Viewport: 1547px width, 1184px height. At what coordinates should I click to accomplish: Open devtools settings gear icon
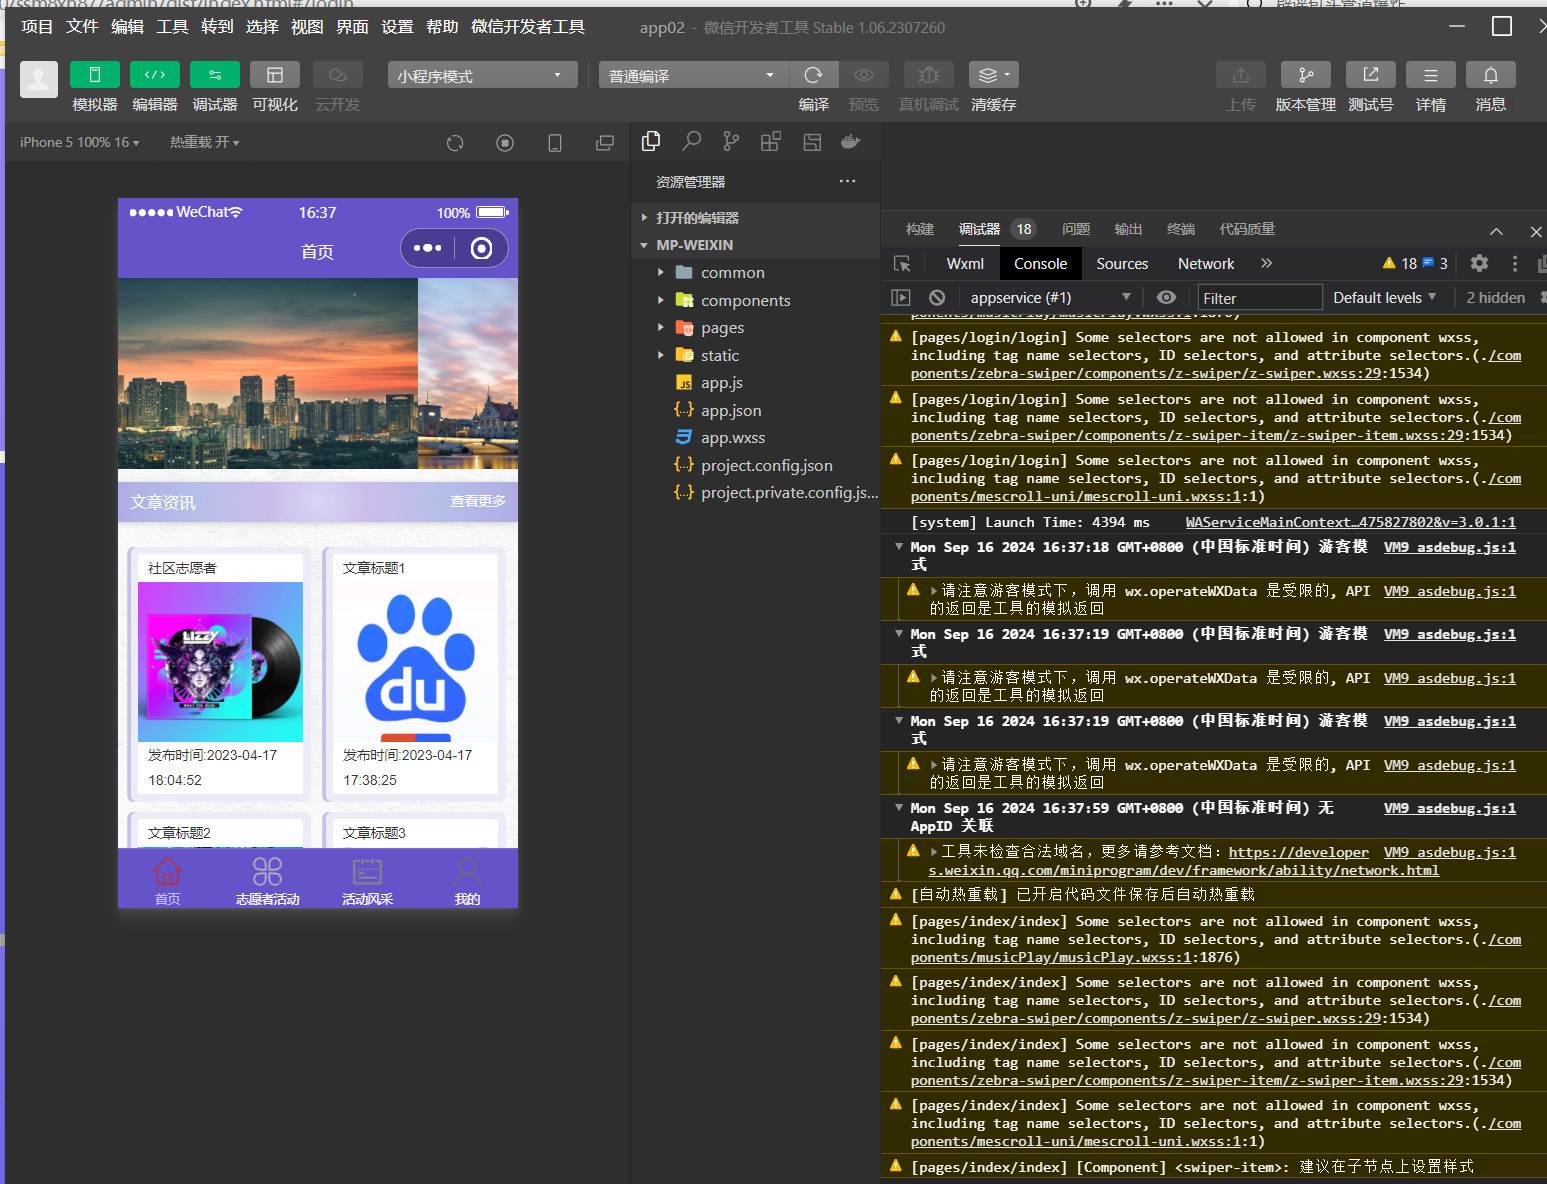pos(1479,263)
